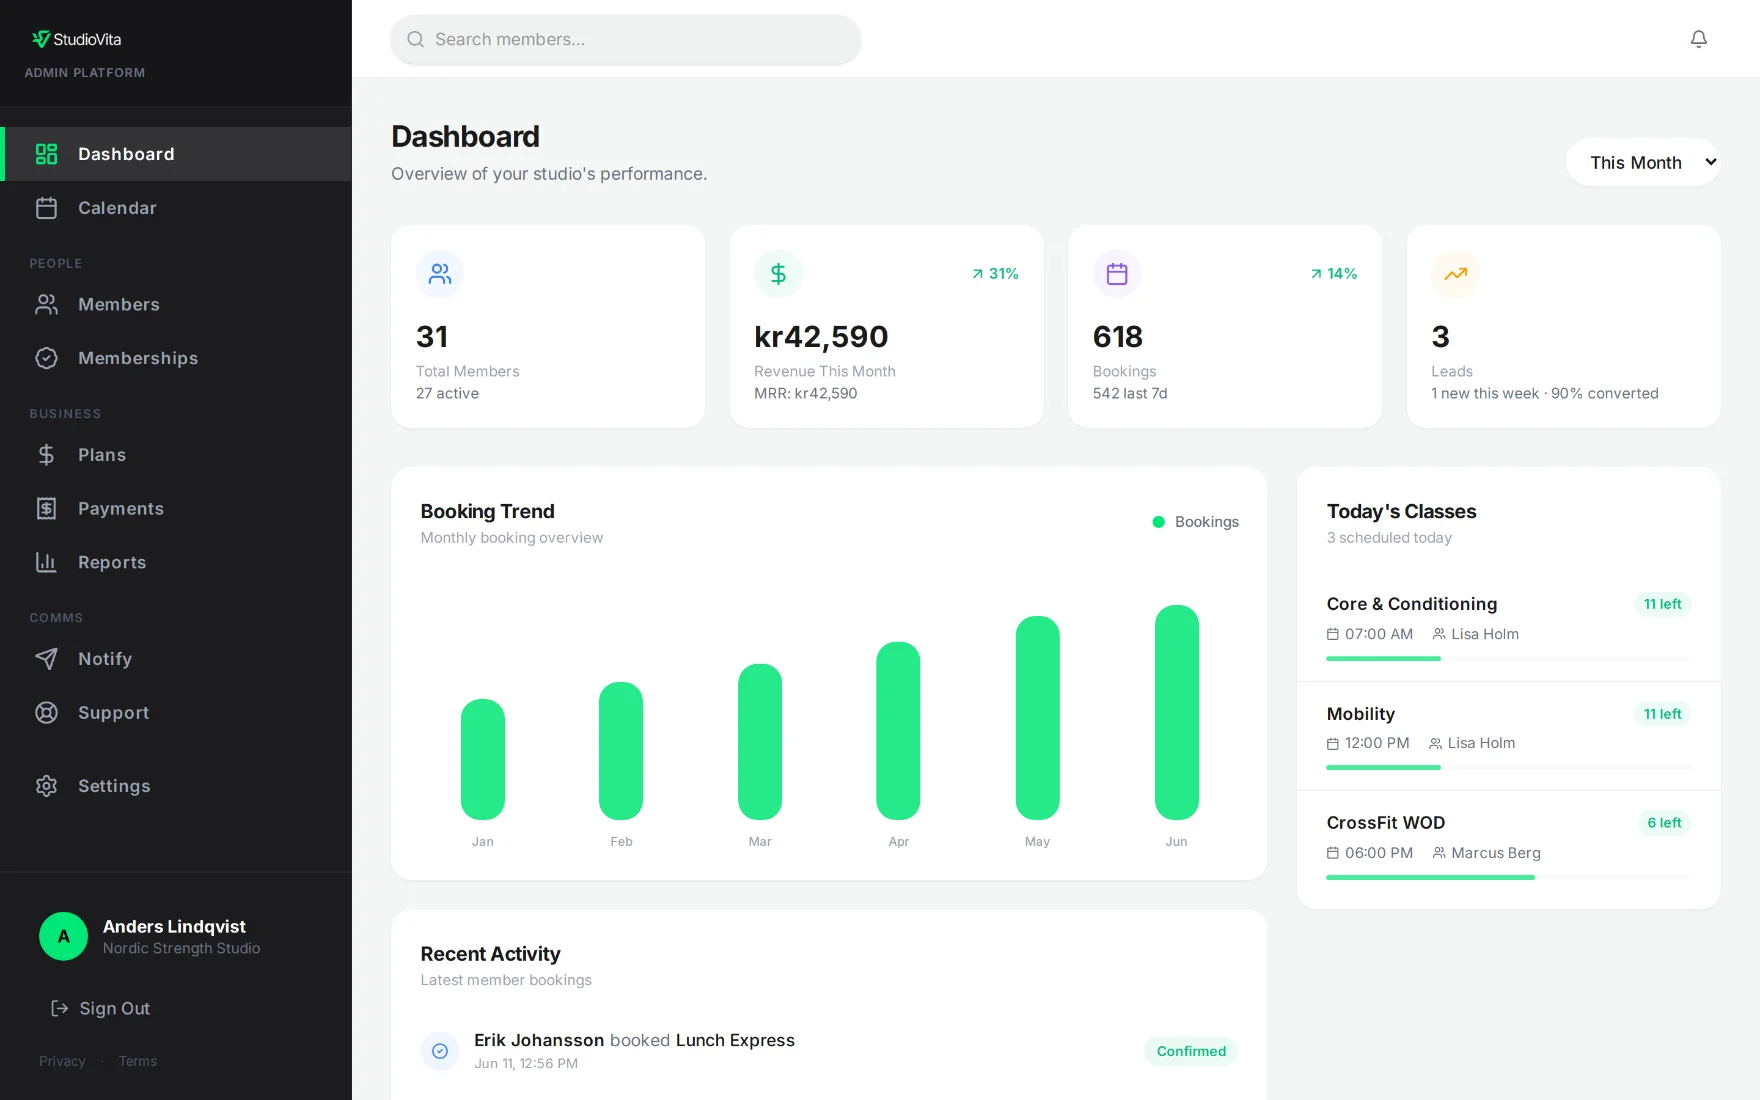Click the Support lifebuoy icon
The image size is (1760, 1100).
click(46, 713)
